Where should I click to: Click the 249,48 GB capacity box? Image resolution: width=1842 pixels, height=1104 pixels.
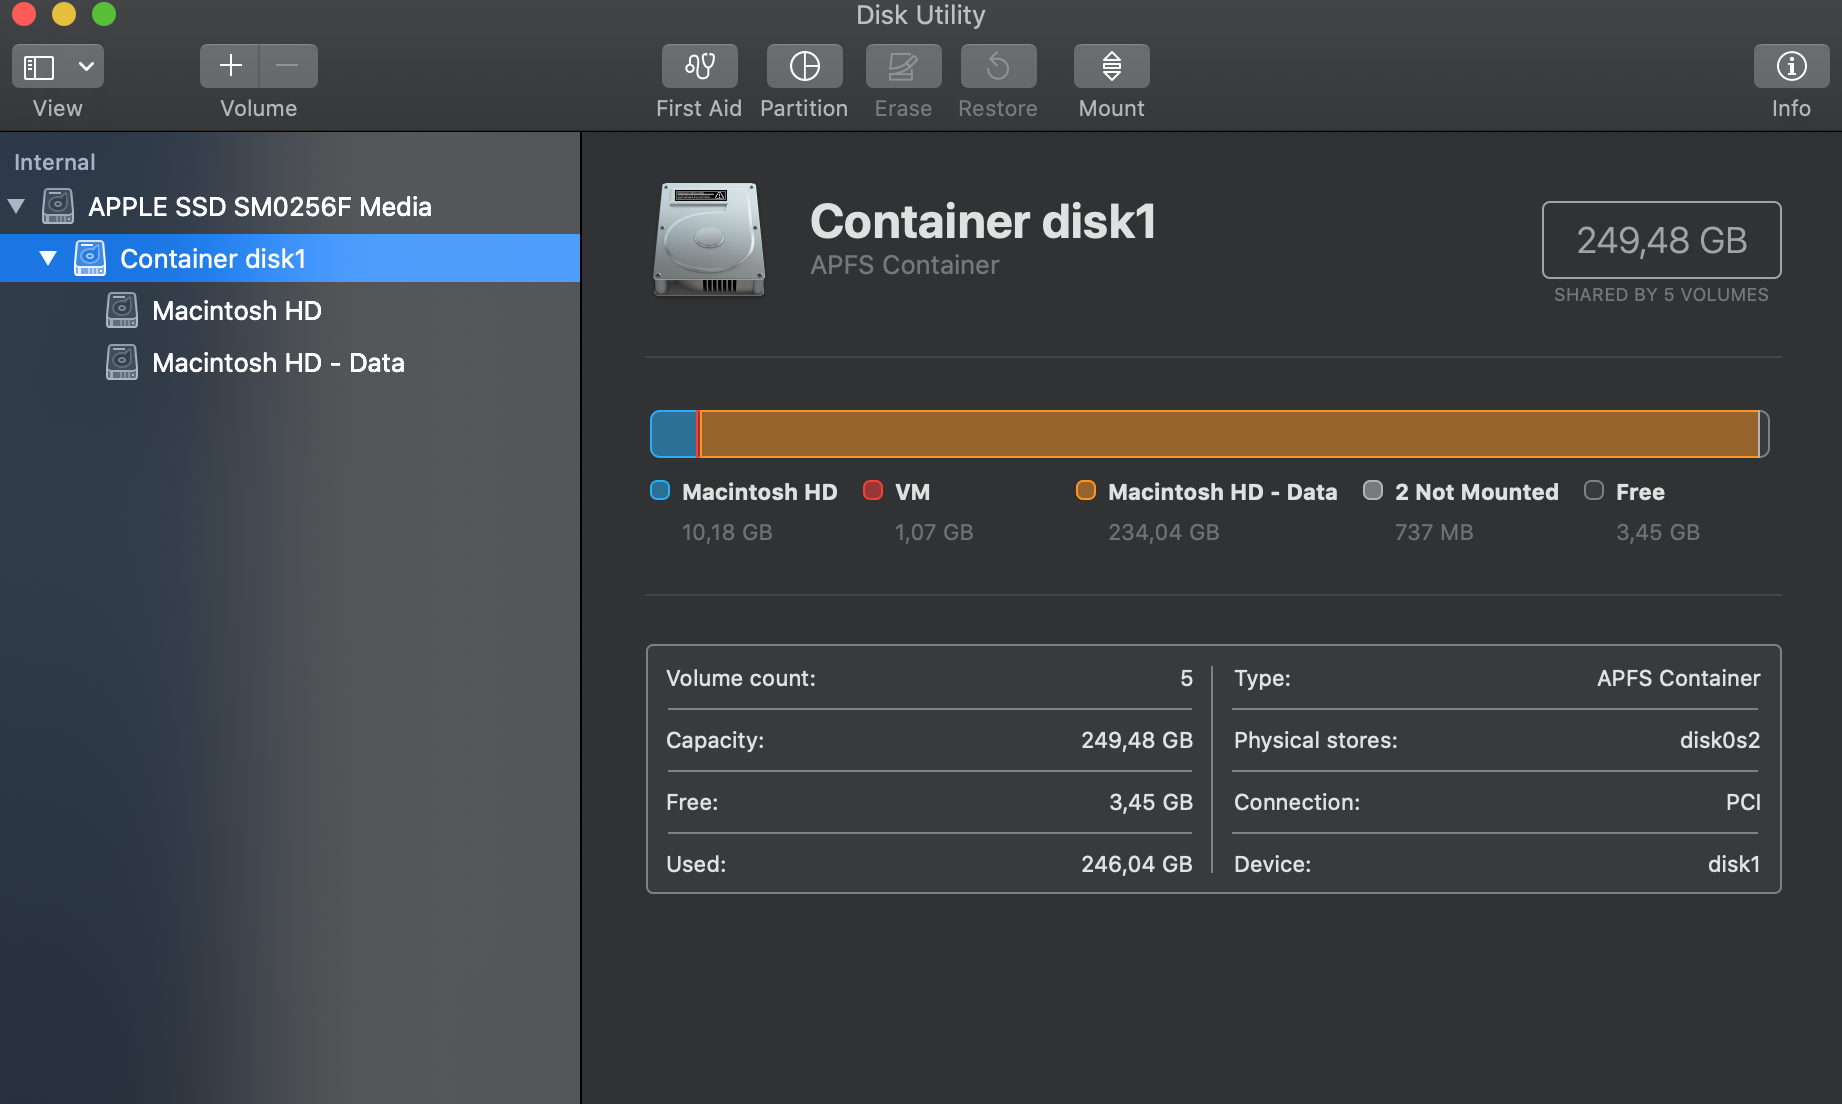coord(1661,240)
